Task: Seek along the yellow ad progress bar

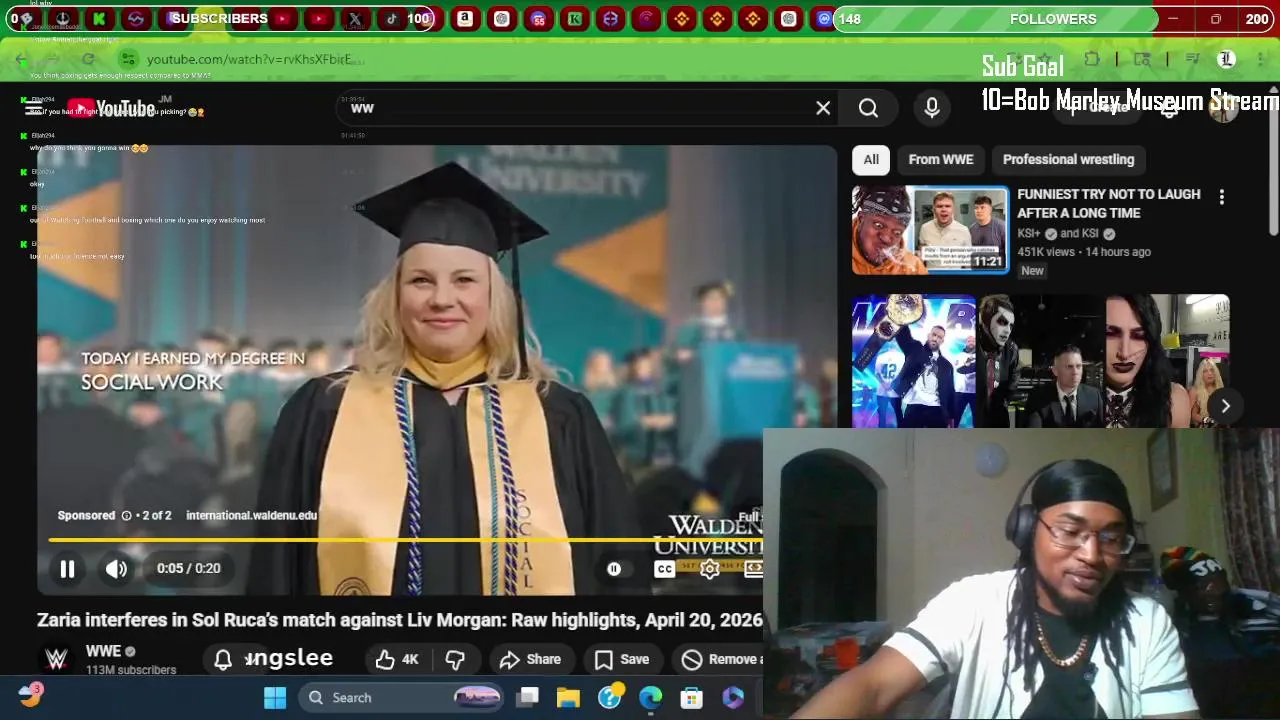Action: coord(405,540)
